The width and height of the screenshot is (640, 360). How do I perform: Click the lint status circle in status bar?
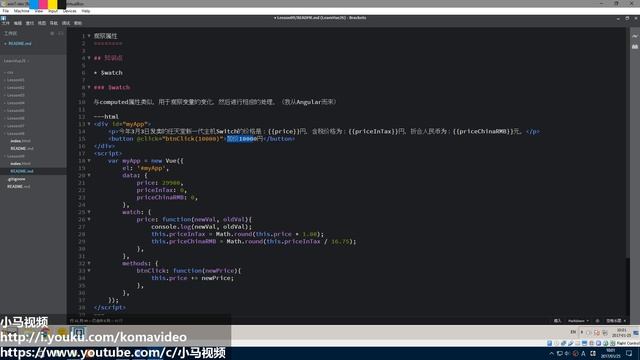point(598,321)
